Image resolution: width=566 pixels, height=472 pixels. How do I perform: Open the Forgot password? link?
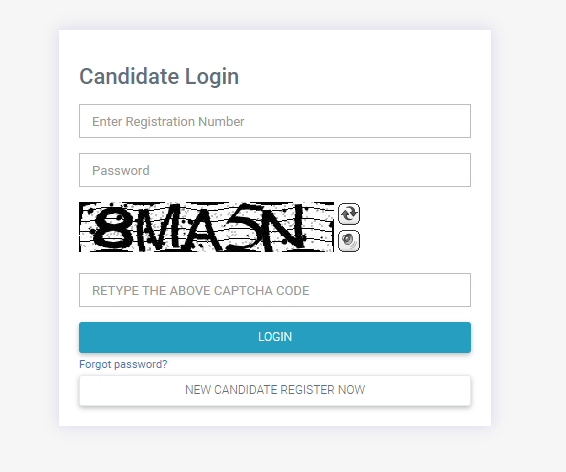(123, 364)
